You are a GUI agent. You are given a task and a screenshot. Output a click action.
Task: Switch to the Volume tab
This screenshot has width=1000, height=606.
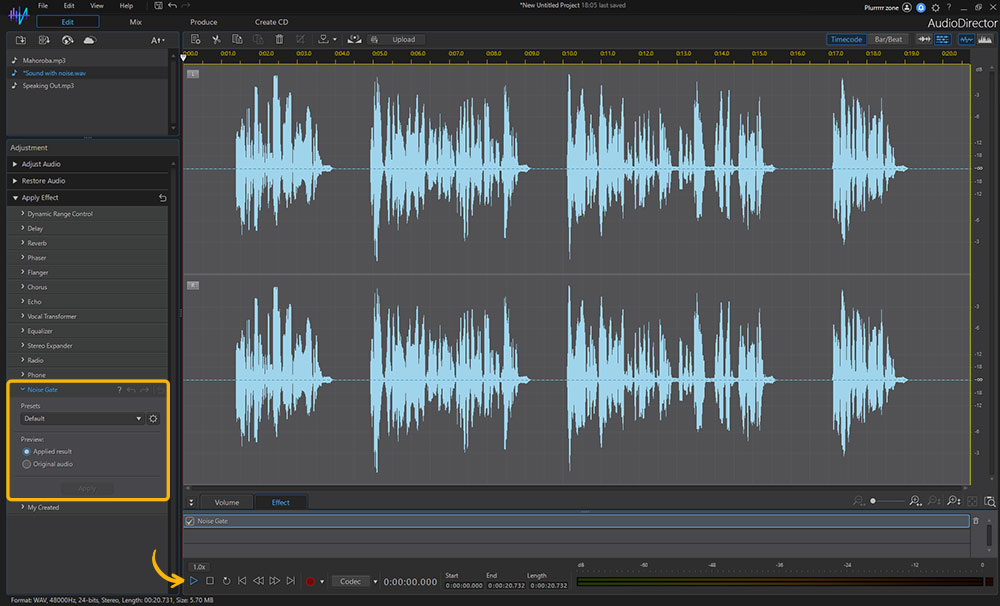226,502
